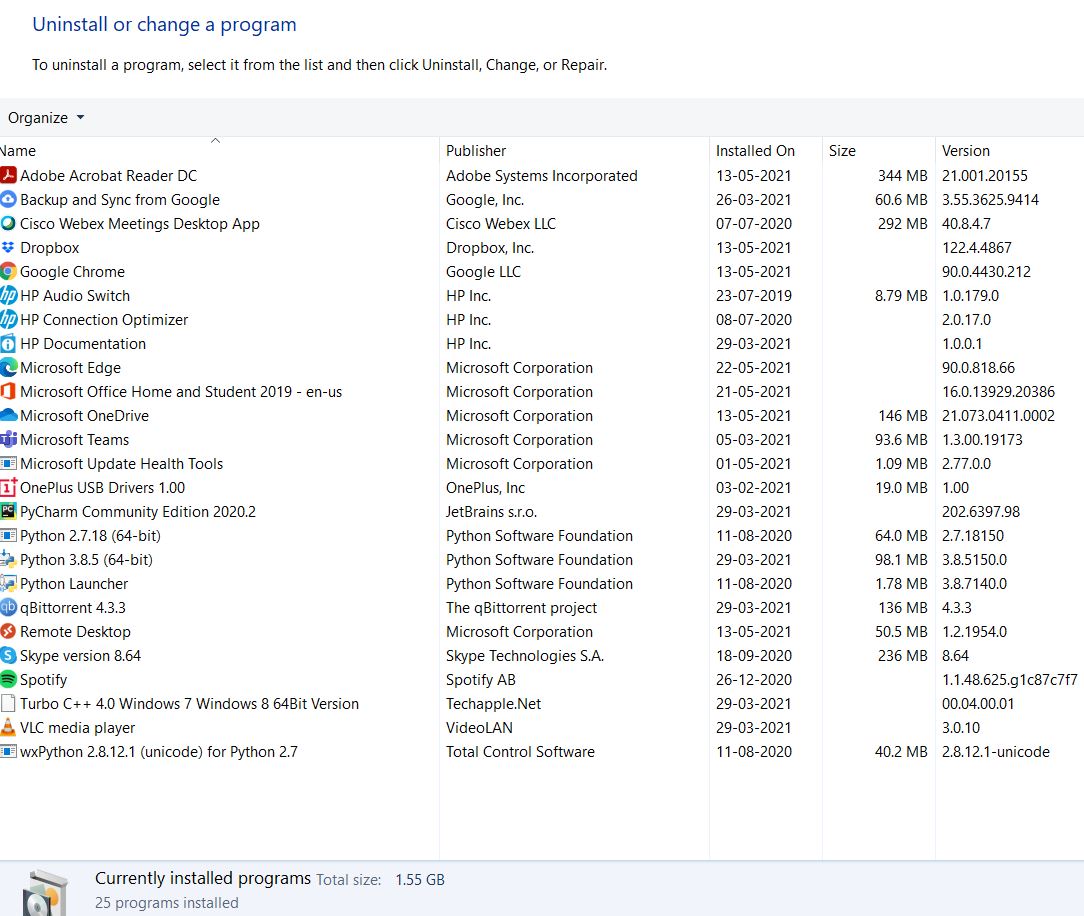The image size is (1084, 916).
Task: Click the Remote Desktop icon
Action: point(8,631)
